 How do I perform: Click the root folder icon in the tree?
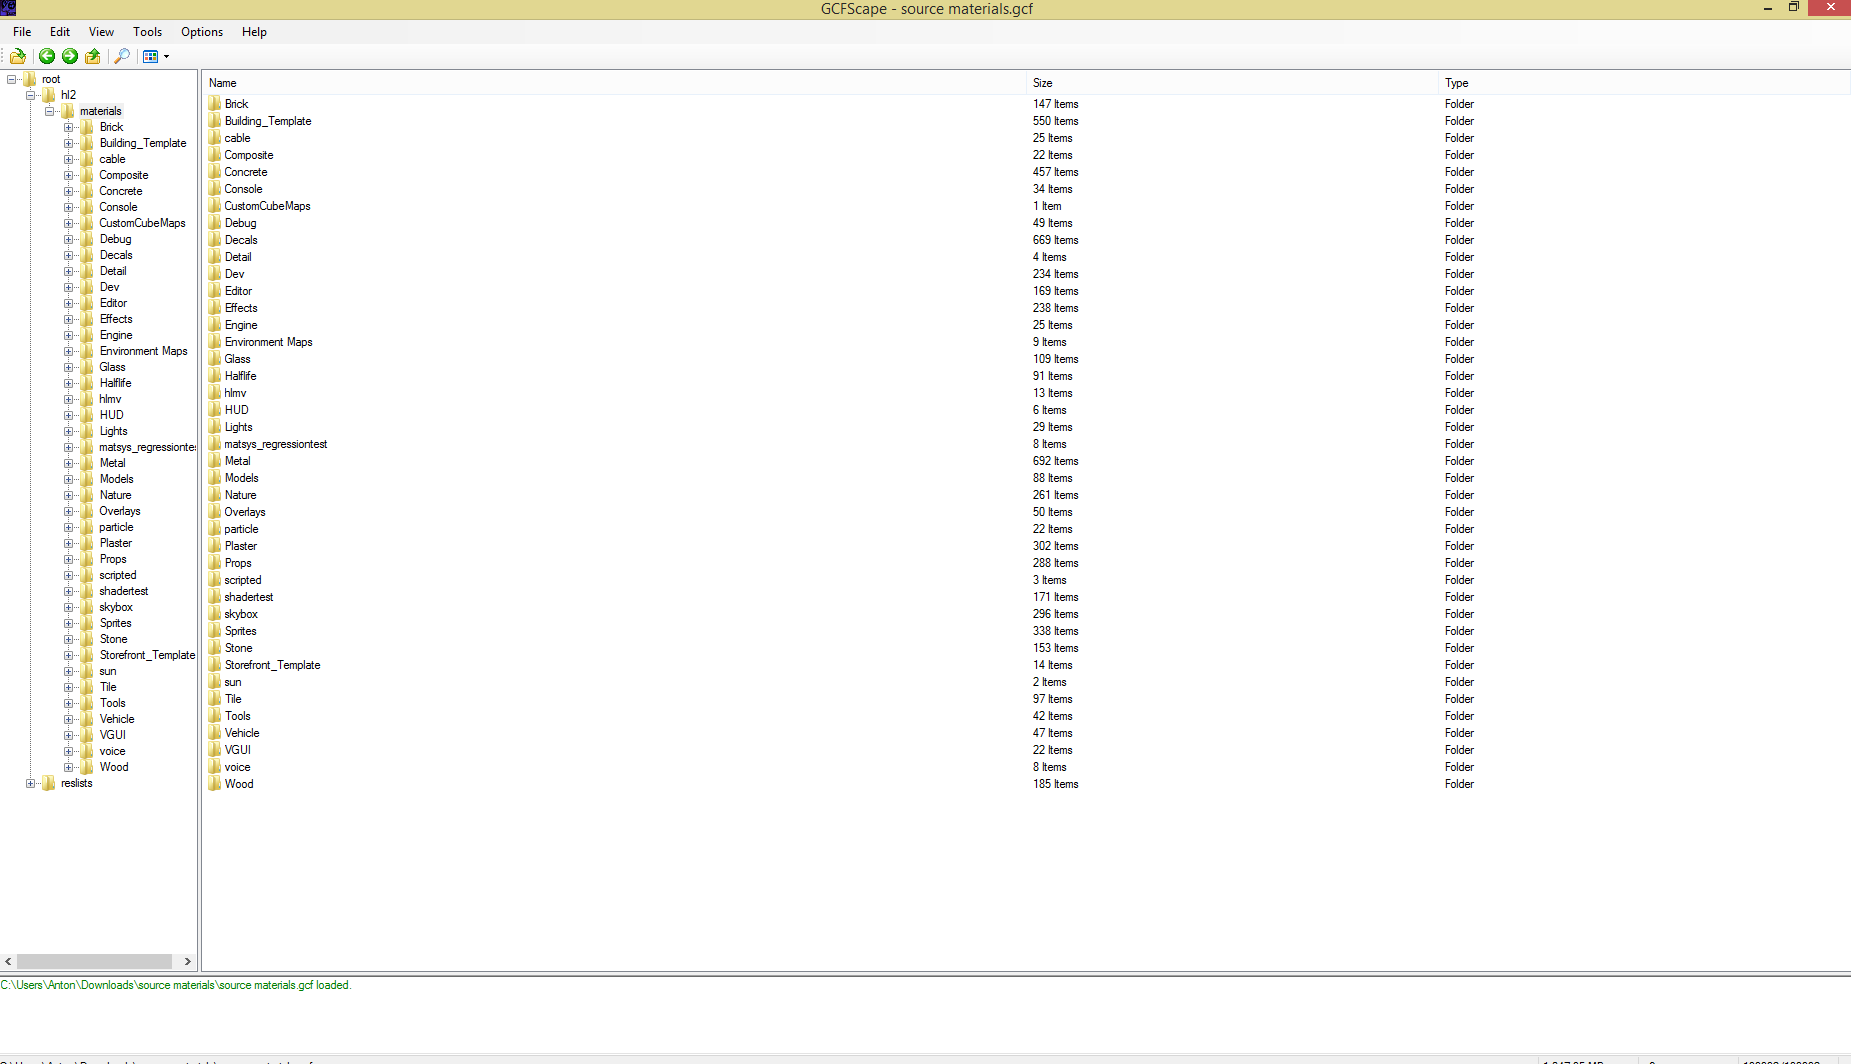pyautogui.click(x=30, y=79)
